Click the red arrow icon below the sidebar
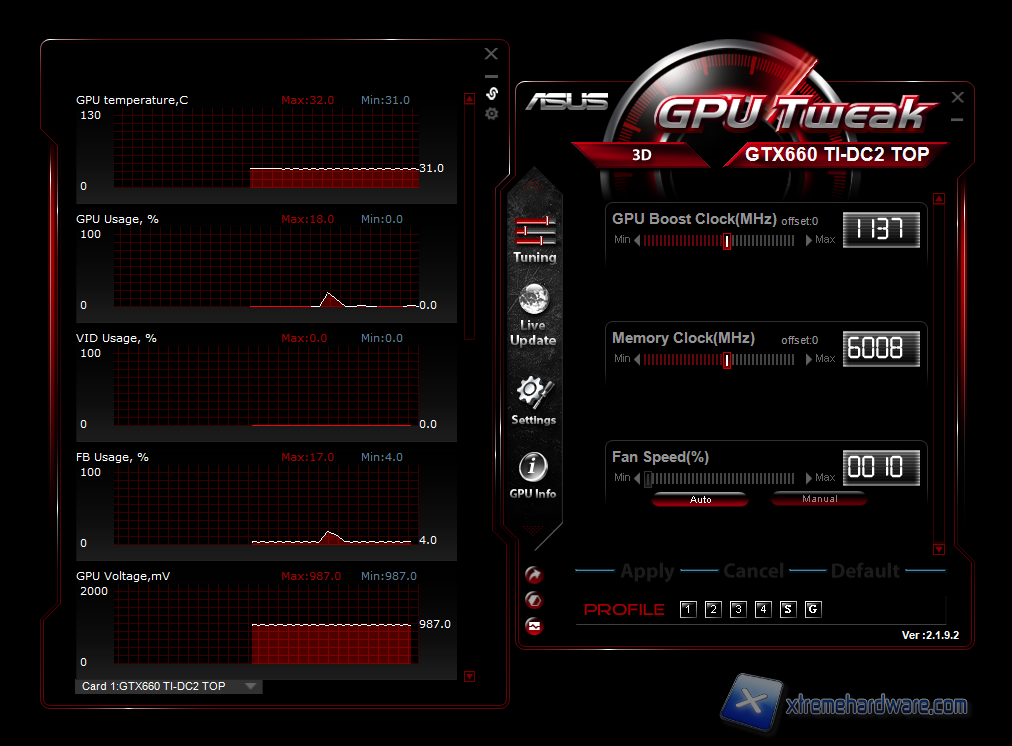 point(534,575)
